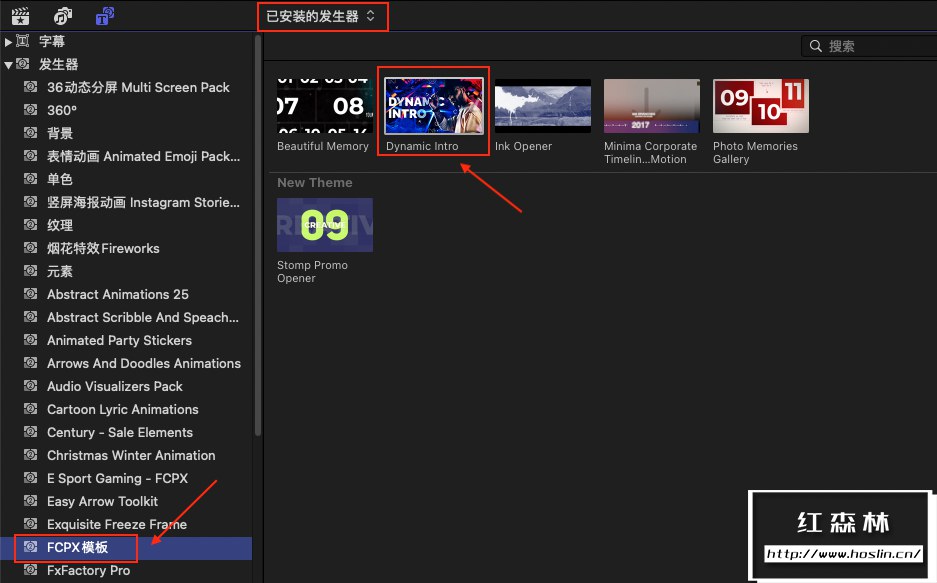
Task: Select Minima Corporate Timeline Motion thumbnail
Action: (x=651, y=106)
